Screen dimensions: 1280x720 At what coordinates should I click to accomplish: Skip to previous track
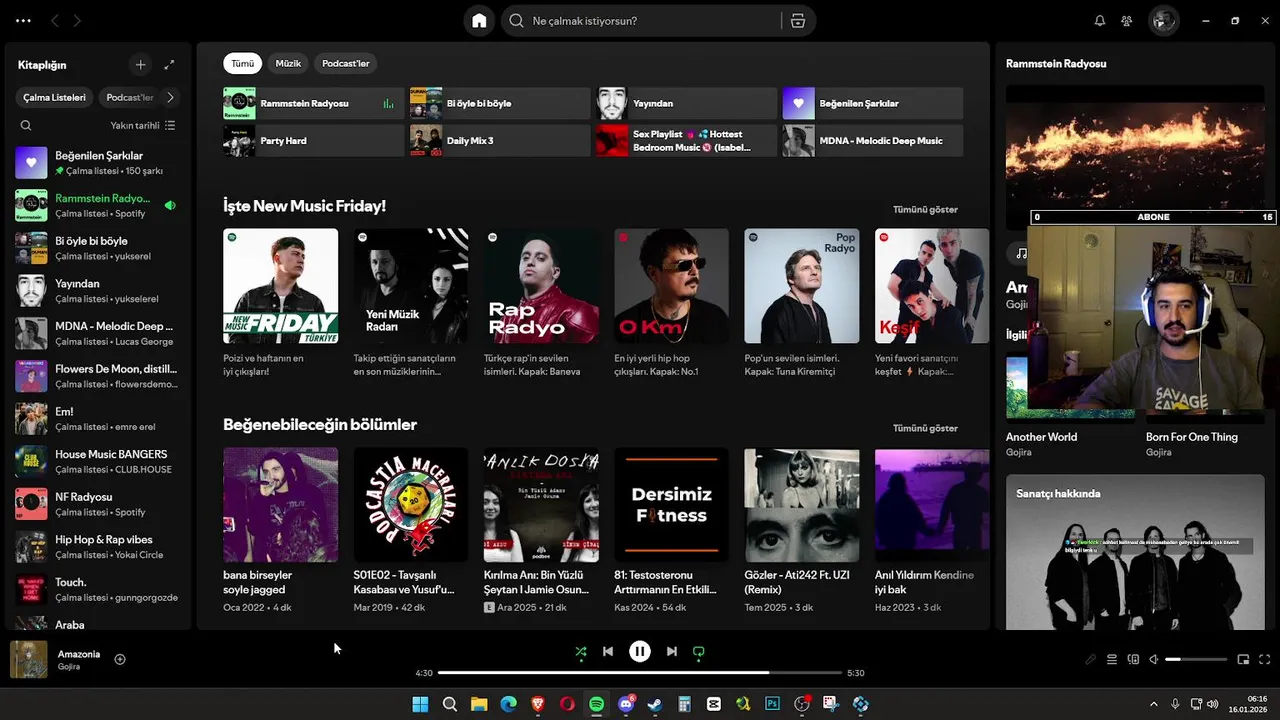pyautogui.click(x=608, y=651)
